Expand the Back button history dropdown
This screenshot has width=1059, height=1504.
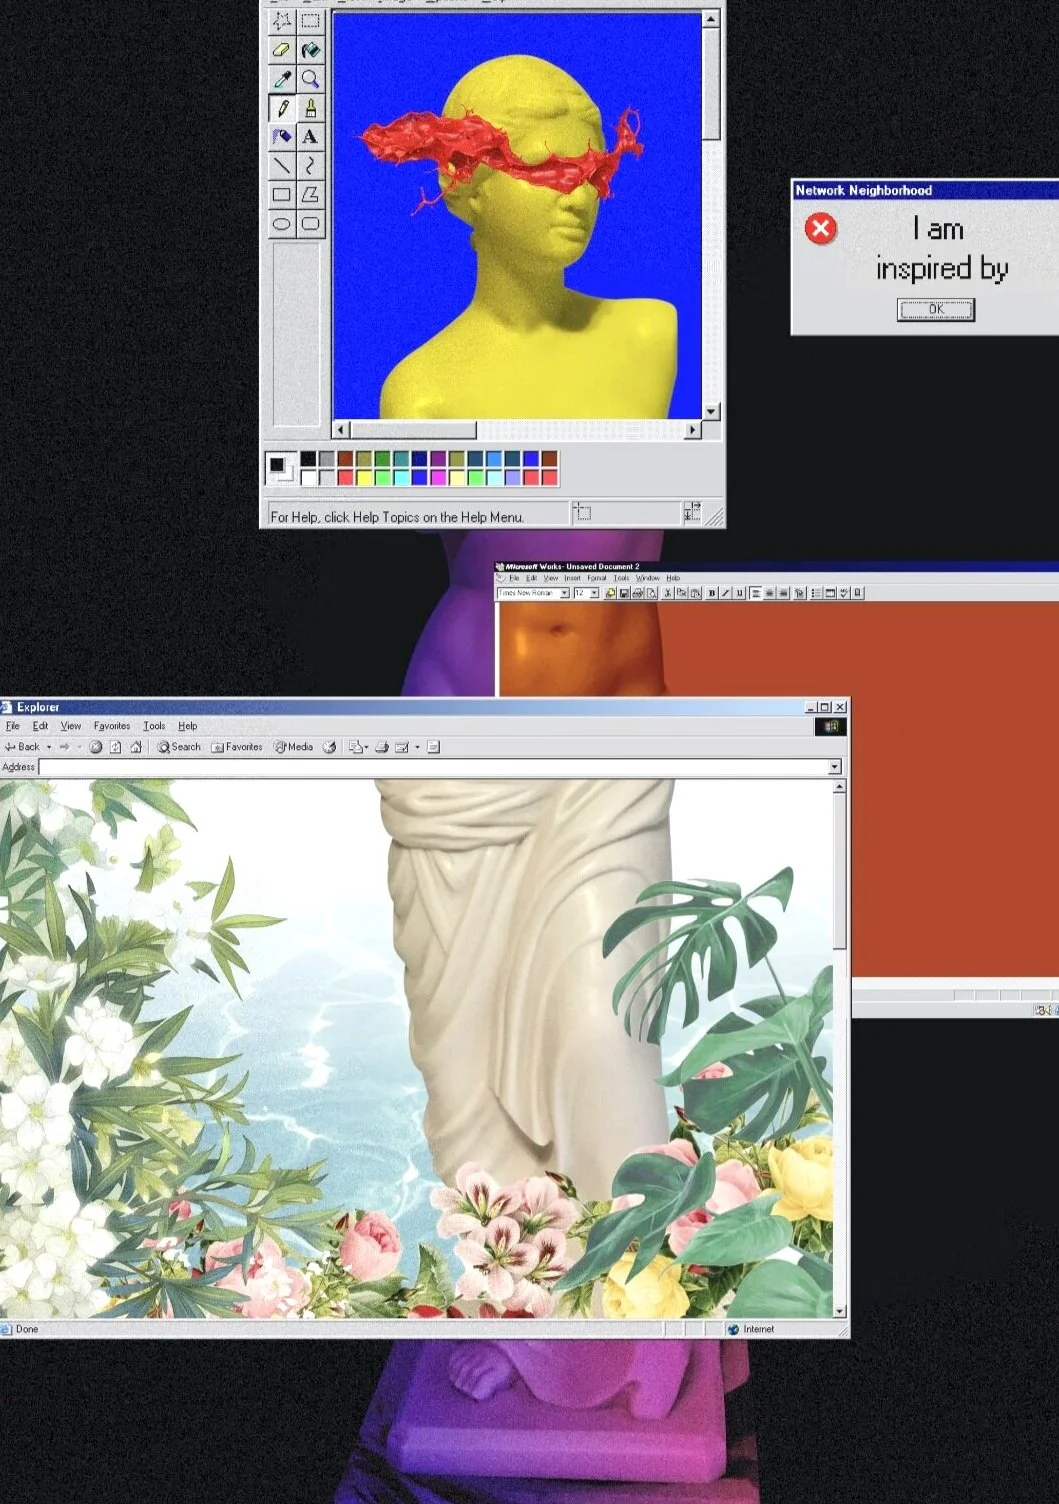(47, 747)
